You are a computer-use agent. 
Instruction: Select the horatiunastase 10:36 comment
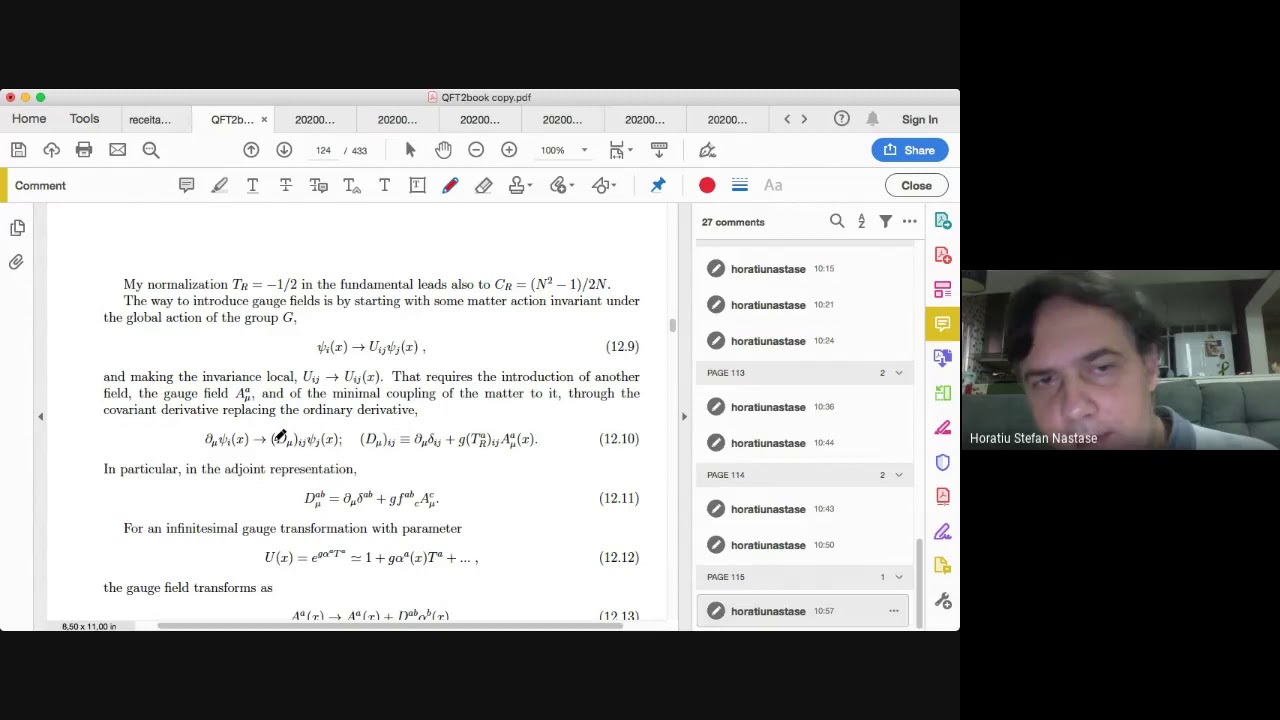pos(804,407)
